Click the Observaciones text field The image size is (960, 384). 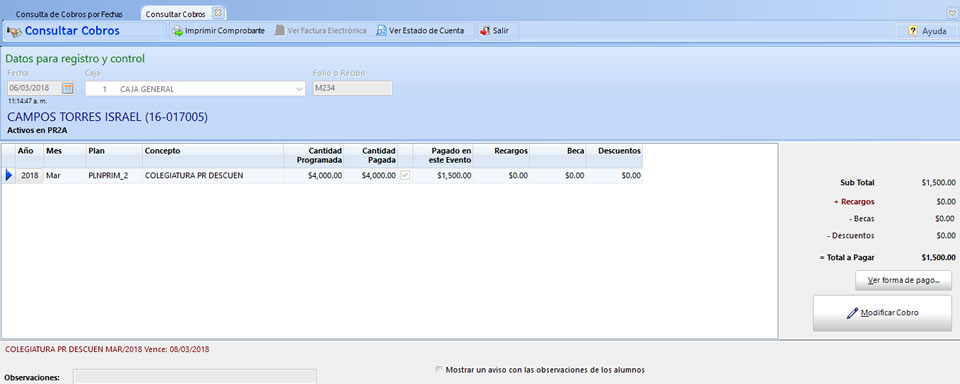pos(195,377)
